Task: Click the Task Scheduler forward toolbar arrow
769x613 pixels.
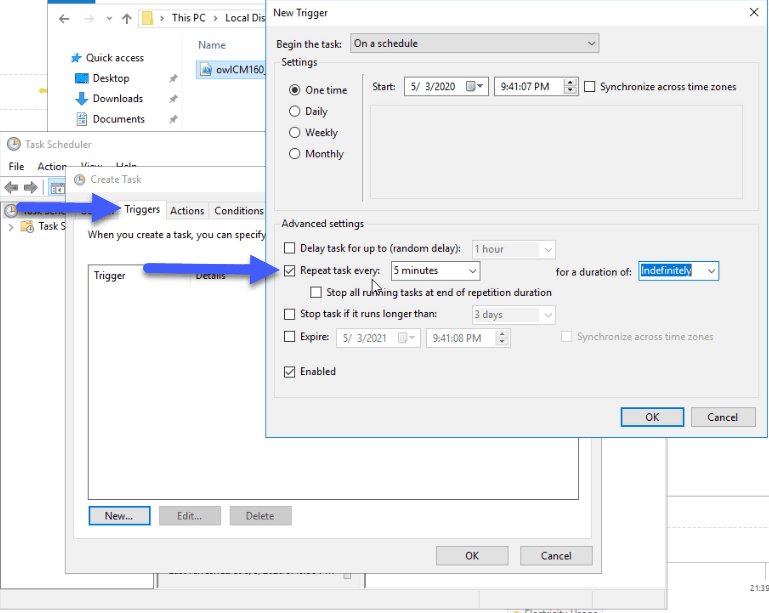Action: 31,187
